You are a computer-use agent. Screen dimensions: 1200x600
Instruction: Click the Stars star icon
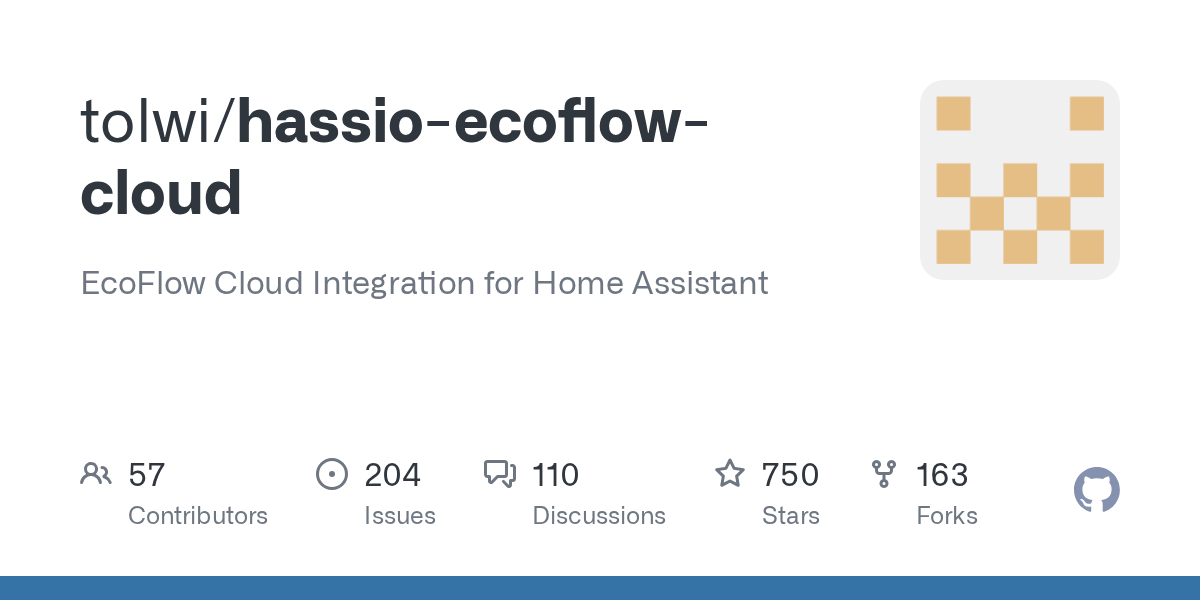pos(730,474)
